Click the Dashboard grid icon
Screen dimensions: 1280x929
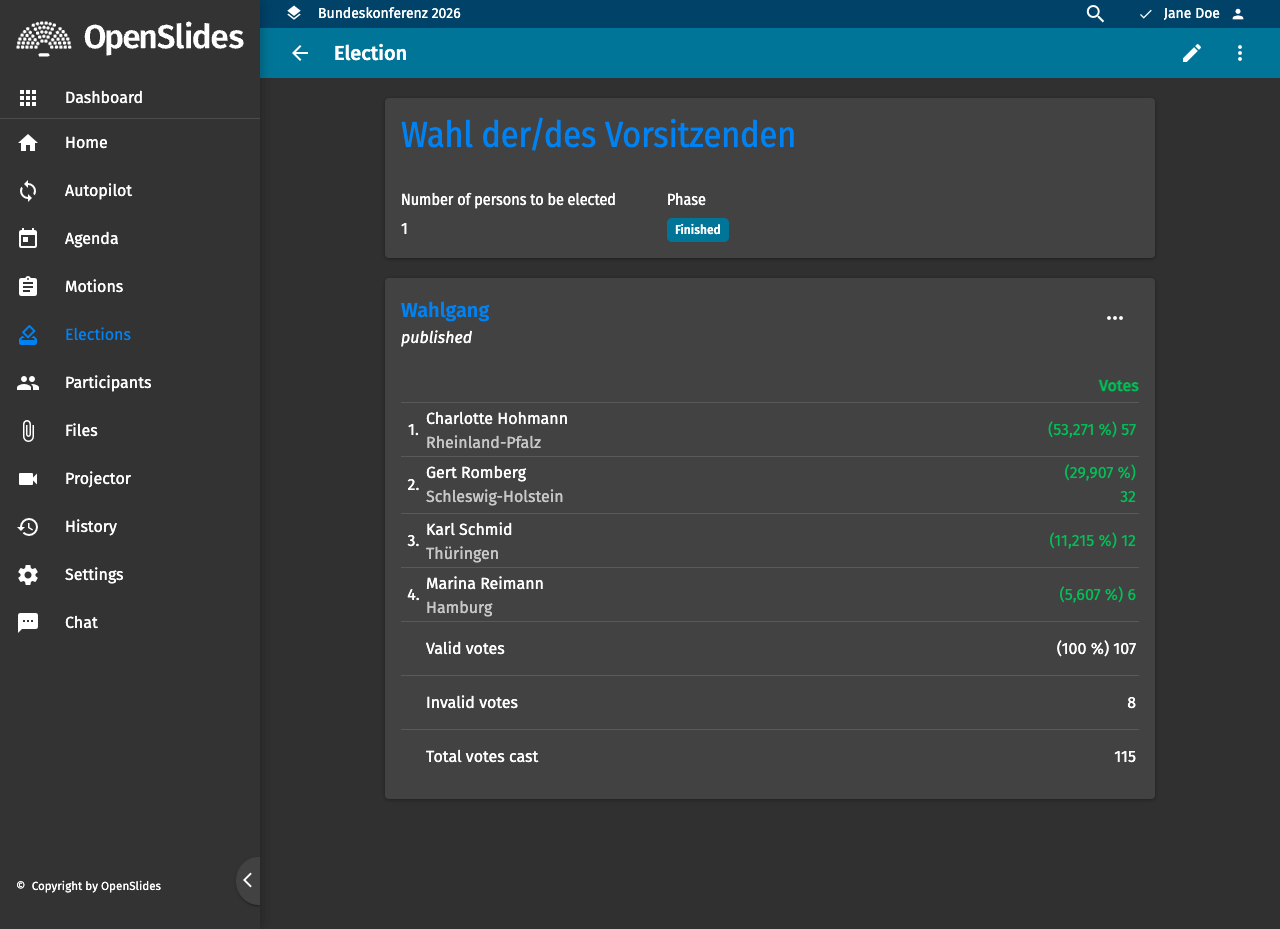tap(28, 98)
